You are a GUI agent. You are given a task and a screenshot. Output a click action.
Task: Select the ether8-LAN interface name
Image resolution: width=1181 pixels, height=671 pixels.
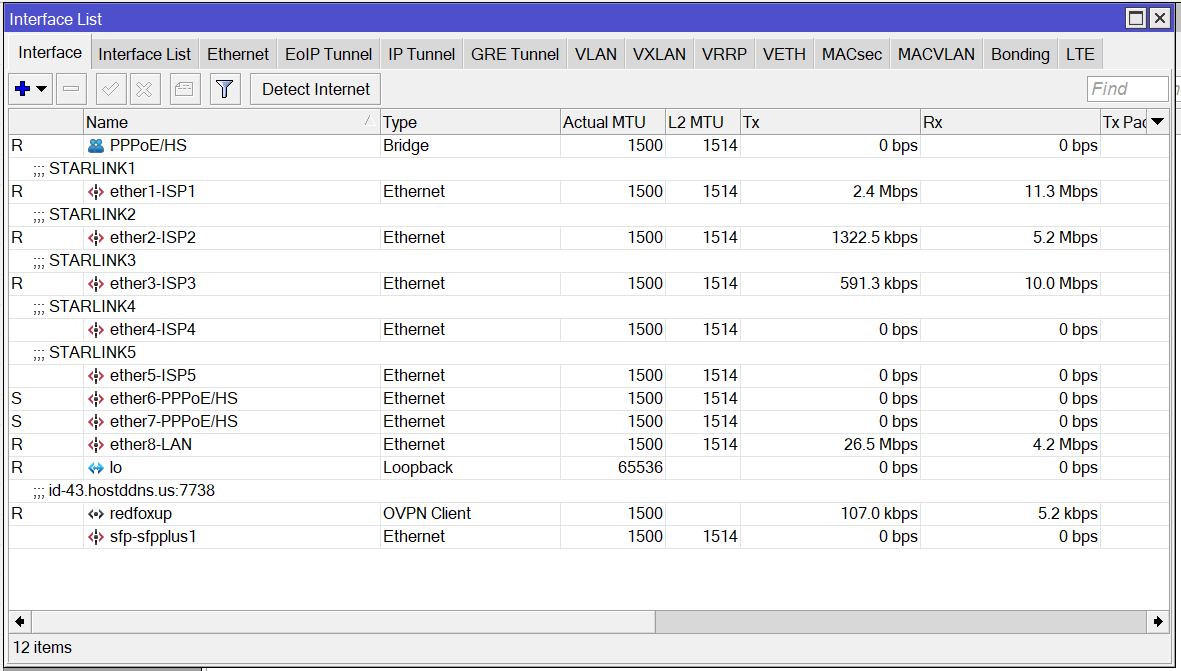151,444
